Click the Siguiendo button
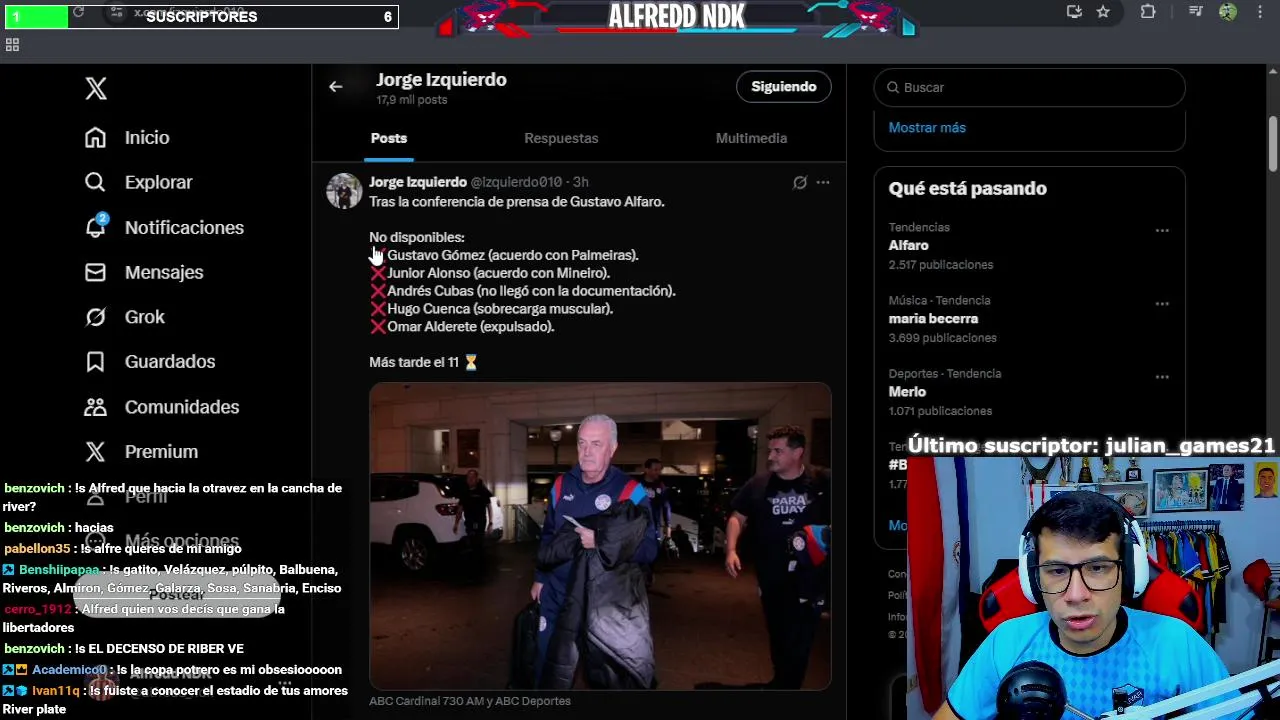Image resolution: width=1280 pixels, height=720 pixels. click(x=784, y=87)
